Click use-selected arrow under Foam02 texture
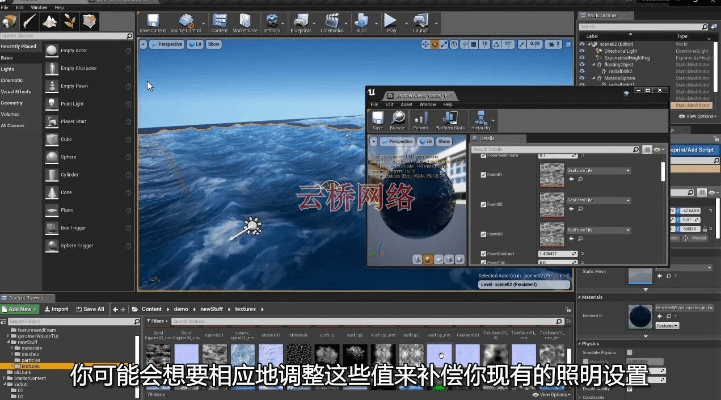The height and width of the screenshot is (400, 721). 572,209
